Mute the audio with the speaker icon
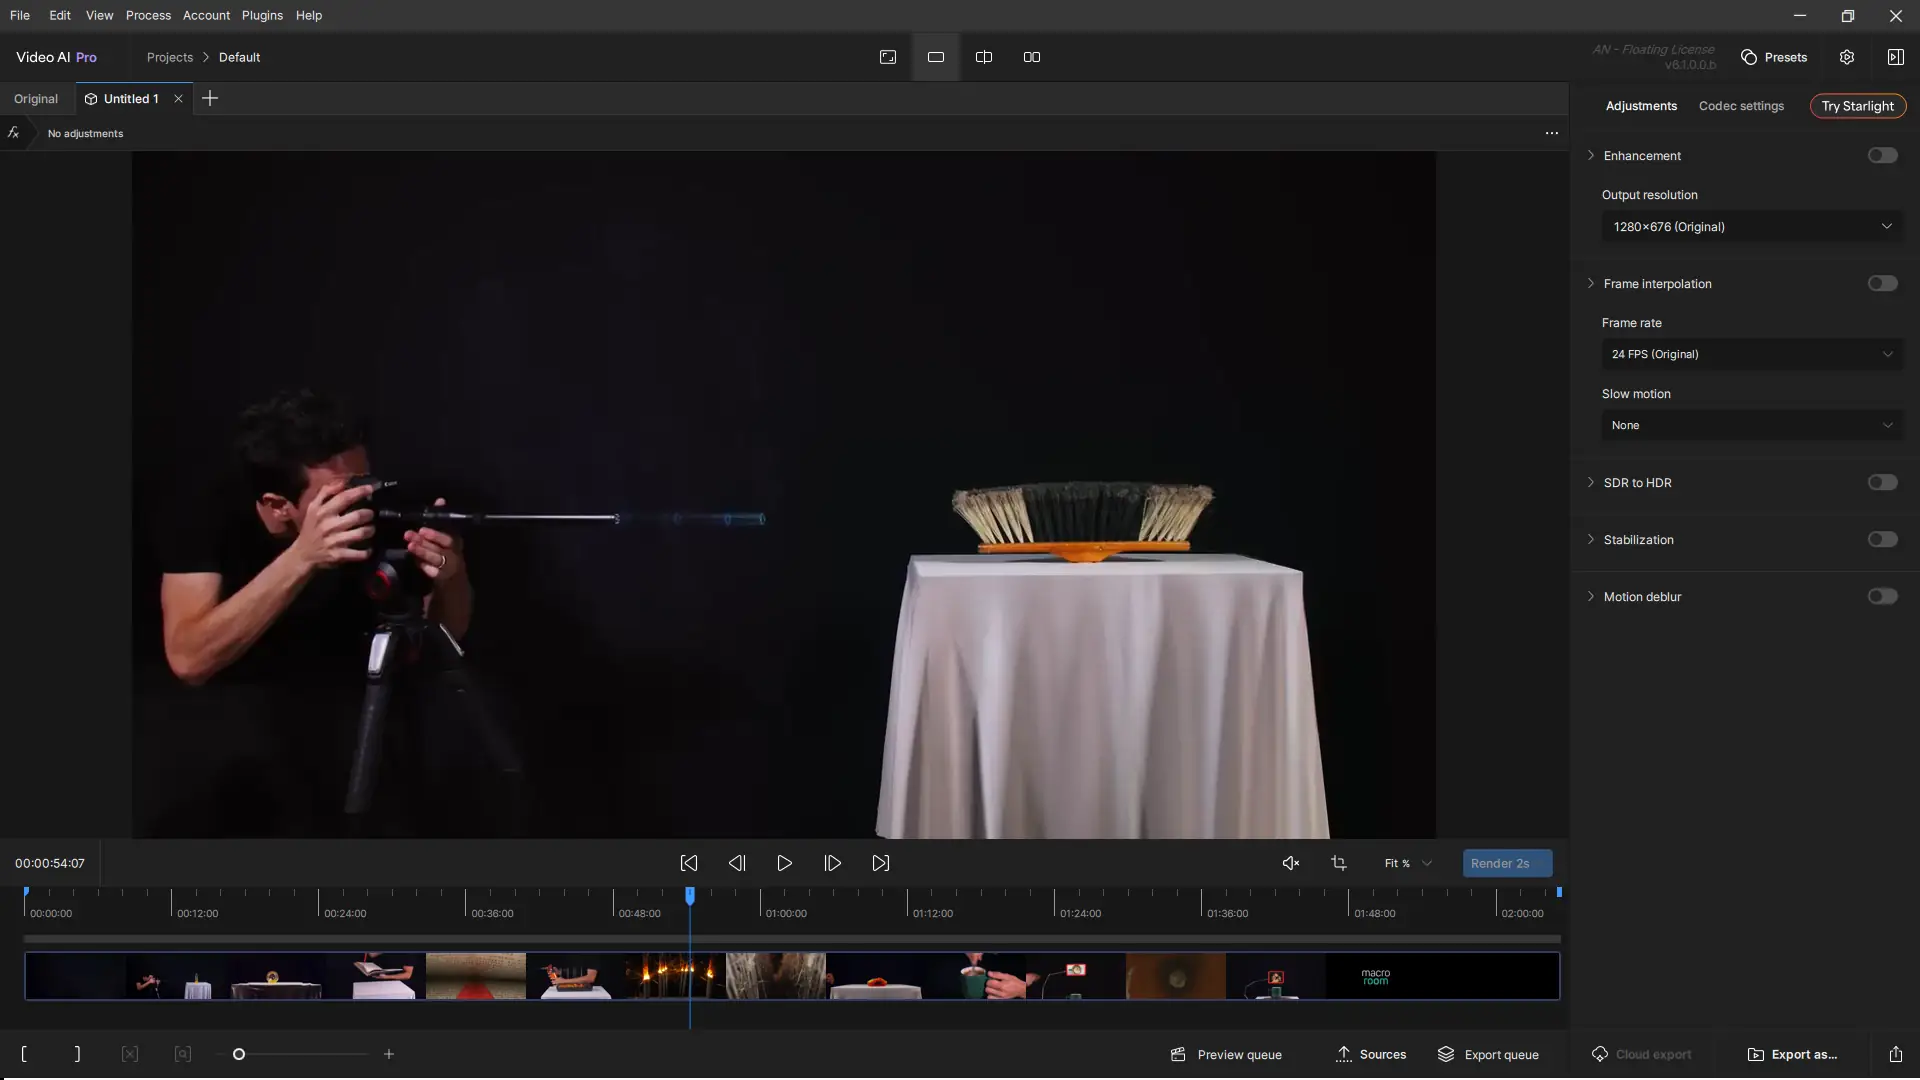This screenshot has height=1080, width=1920. 1290,863
